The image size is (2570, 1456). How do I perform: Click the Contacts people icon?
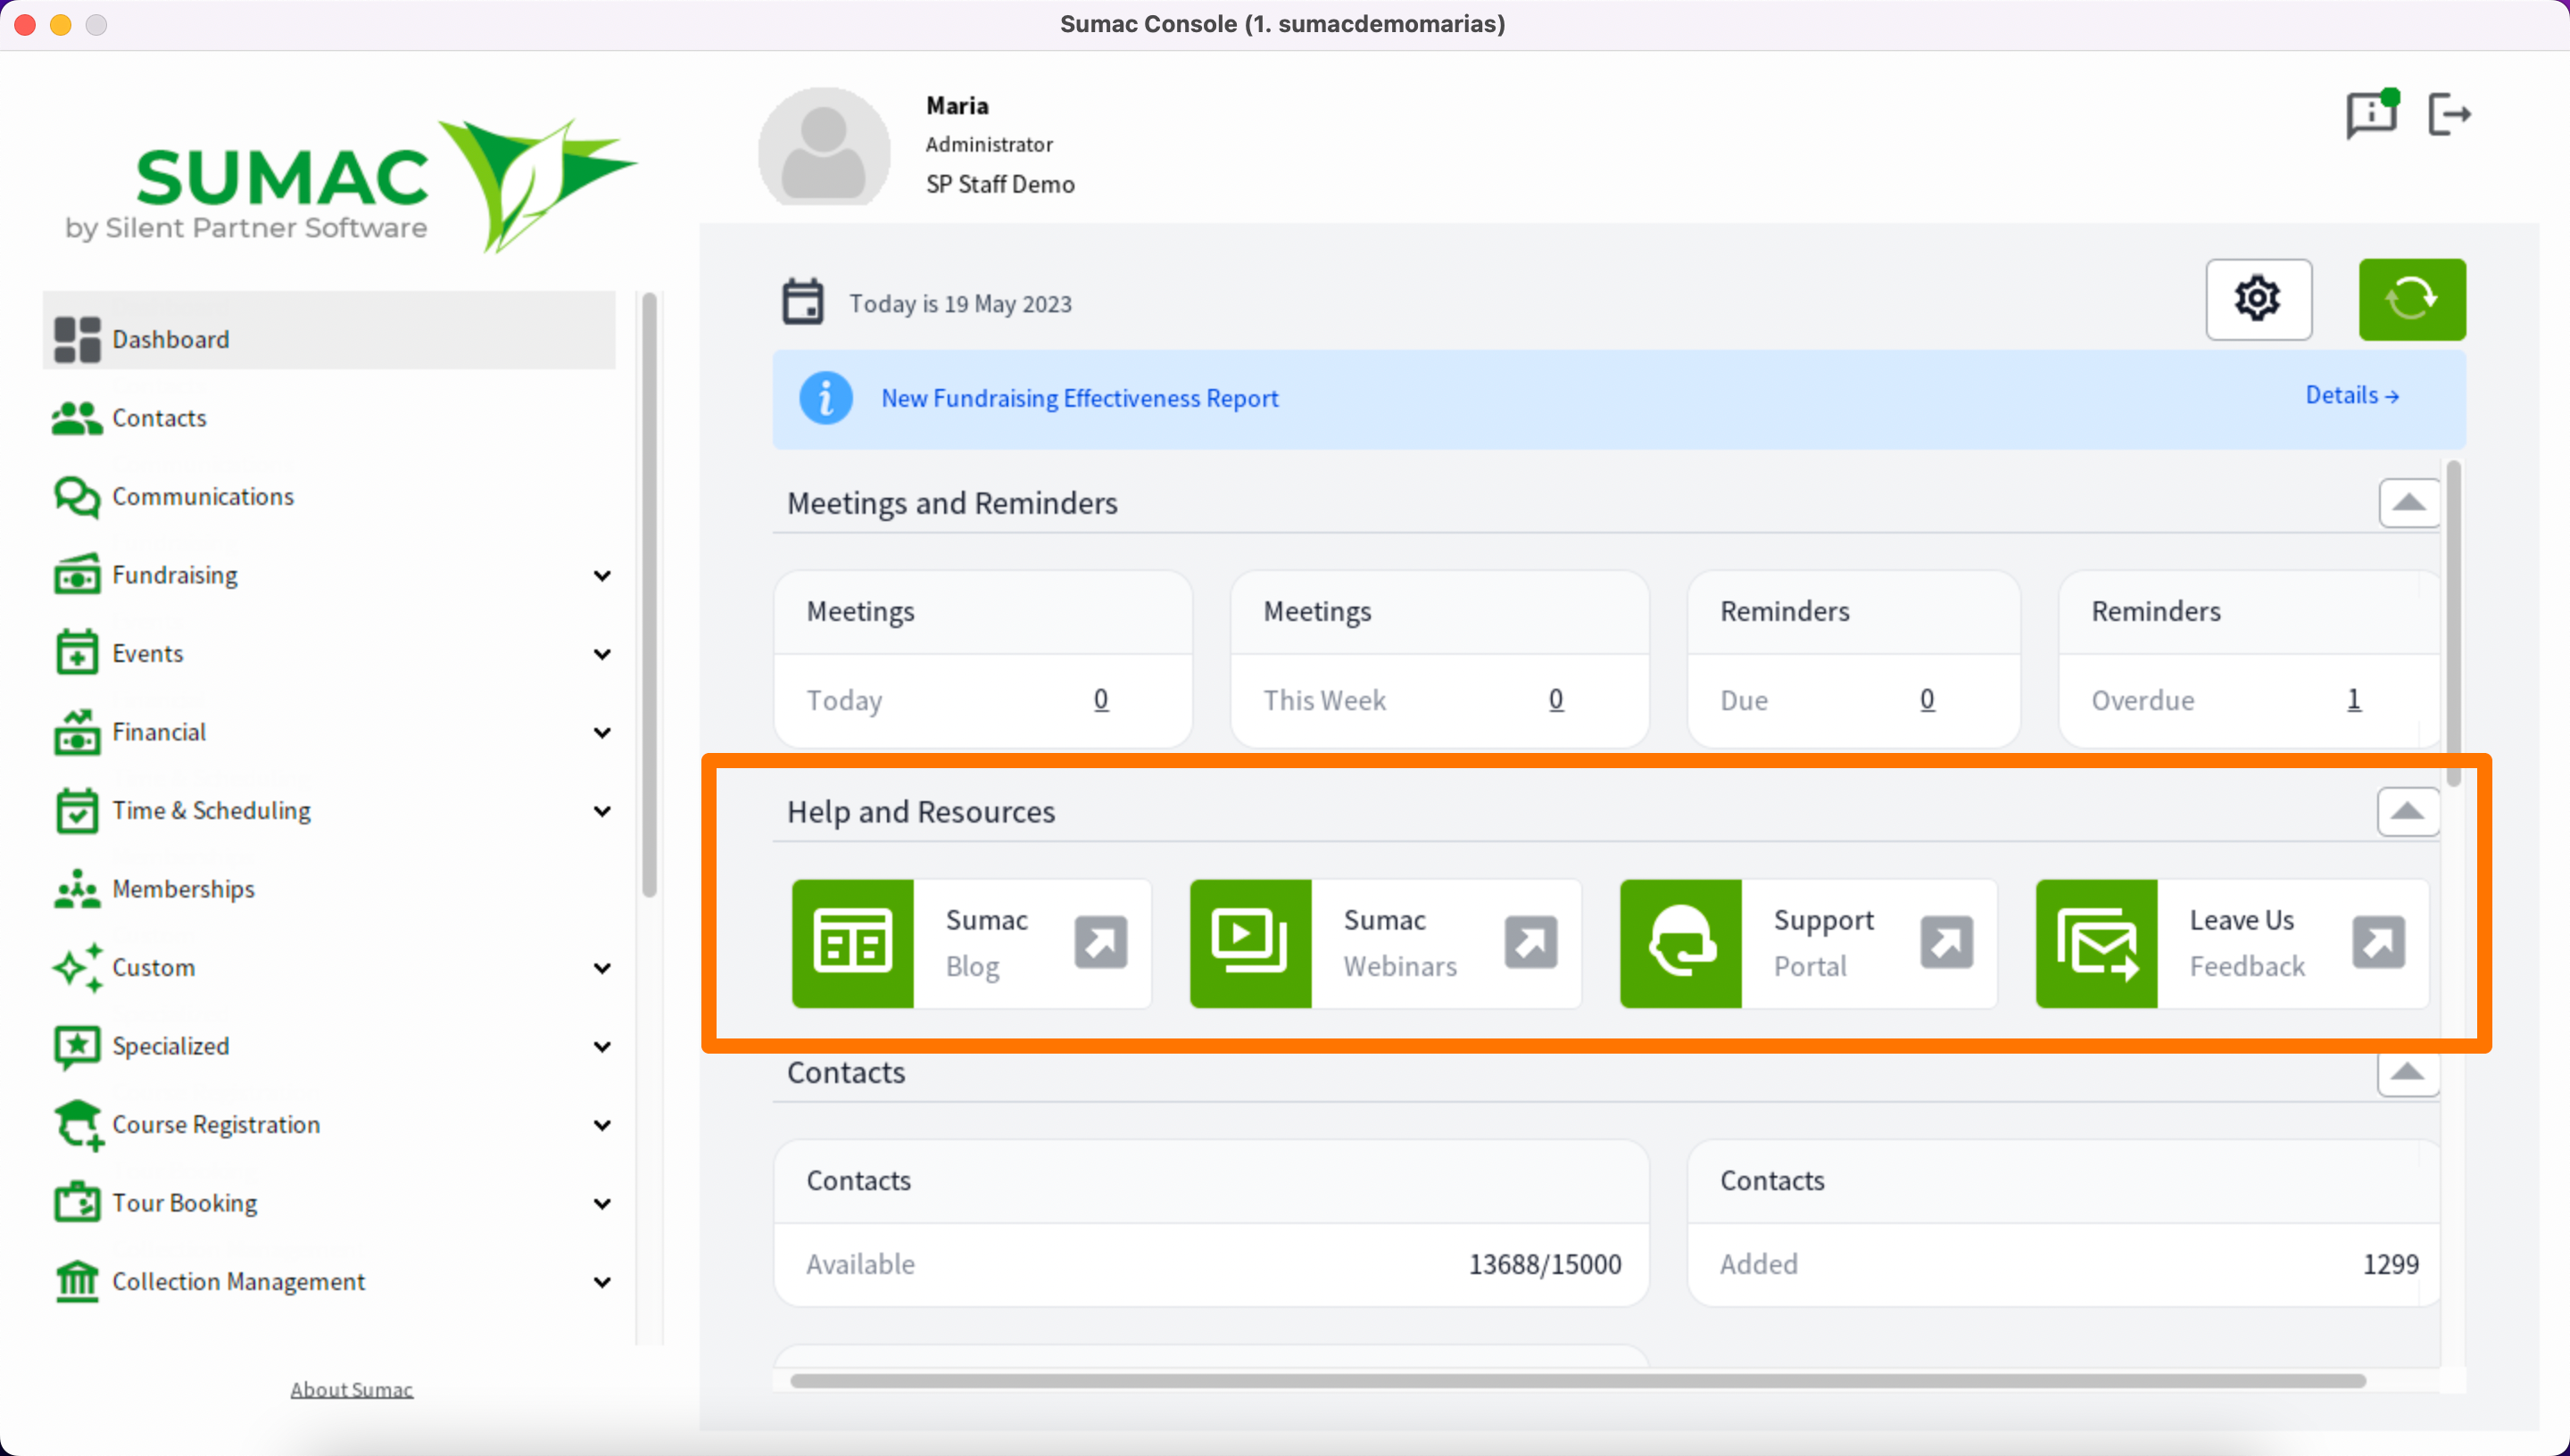pyautogui.click(x=77, y=418)
